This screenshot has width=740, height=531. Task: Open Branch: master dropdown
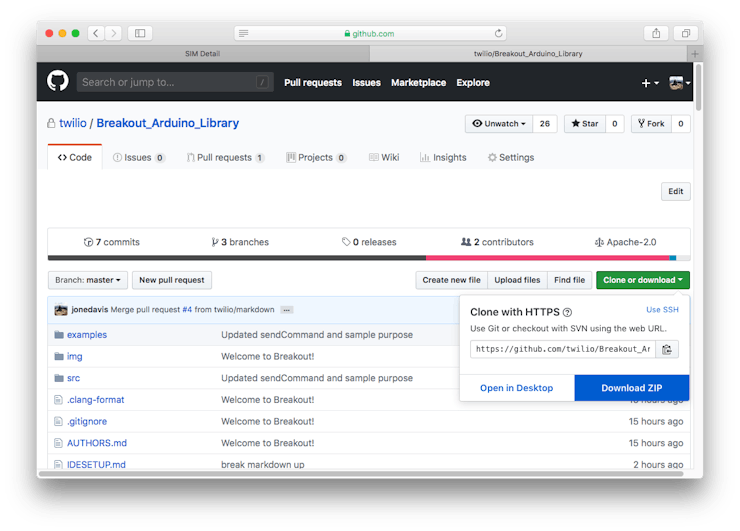click(x=87, y=280)
